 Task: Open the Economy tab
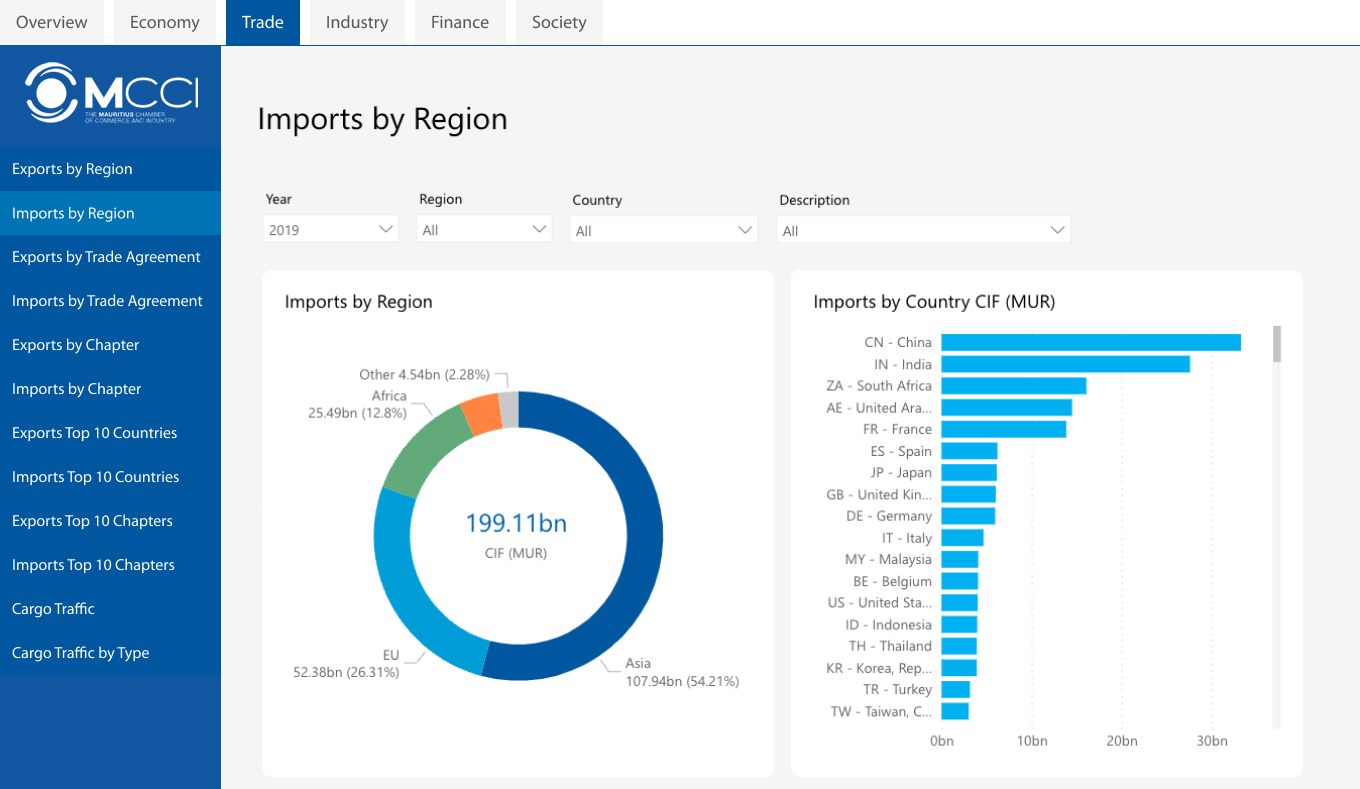point(164,22)
